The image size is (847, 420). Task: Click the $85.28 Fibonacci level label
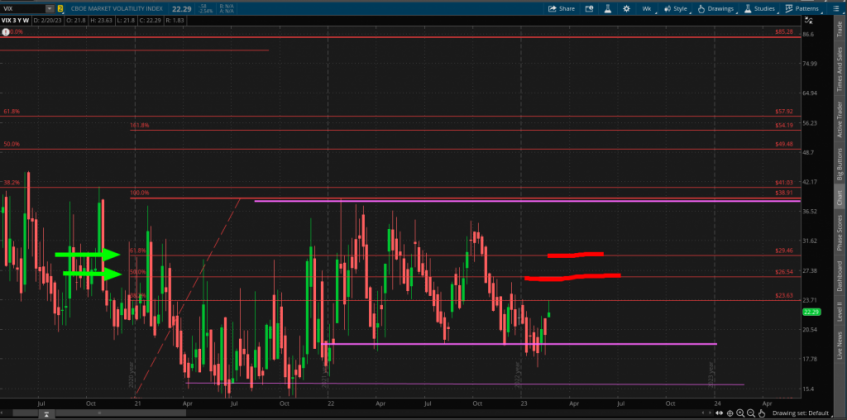[784, 32]
